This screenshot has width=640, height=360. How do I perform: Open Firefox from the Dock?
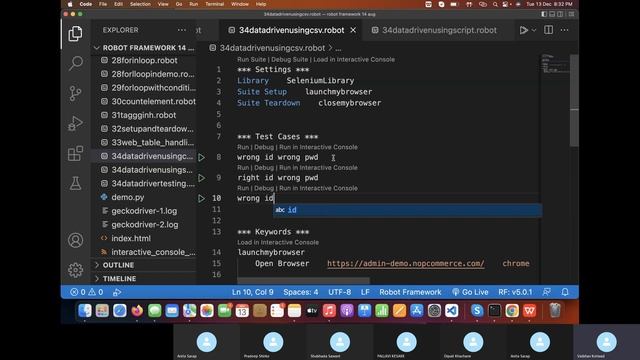coord(137,311)
